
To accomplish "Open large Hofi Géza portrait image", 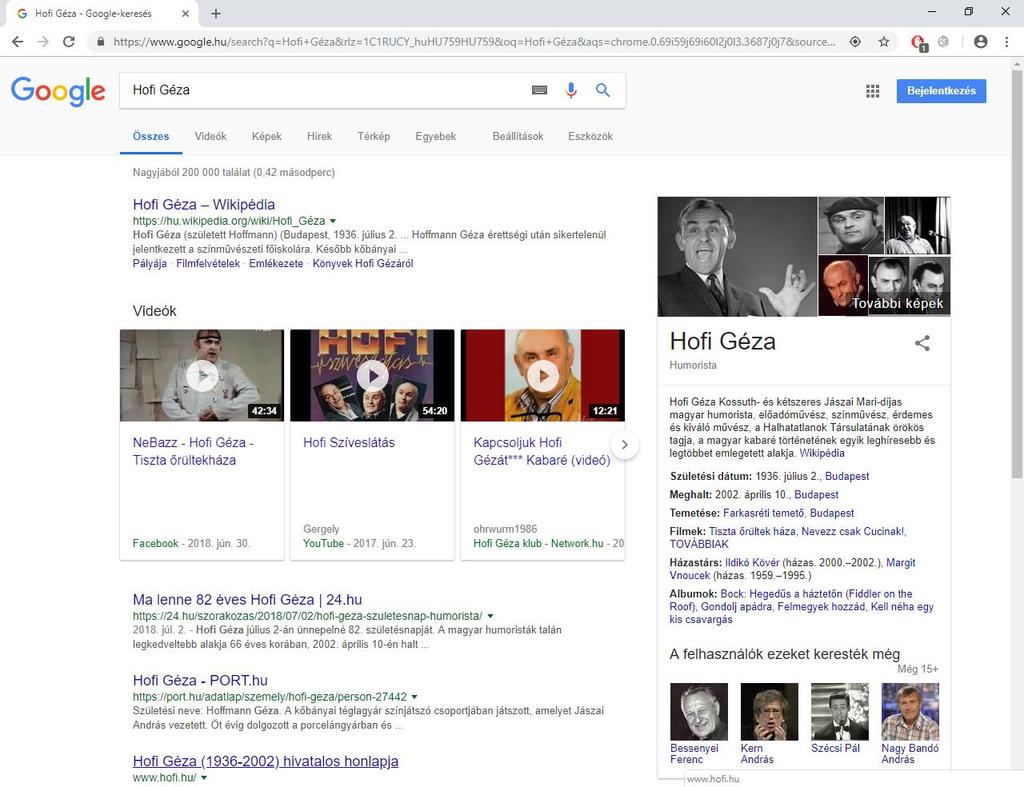I will (737, 257).
